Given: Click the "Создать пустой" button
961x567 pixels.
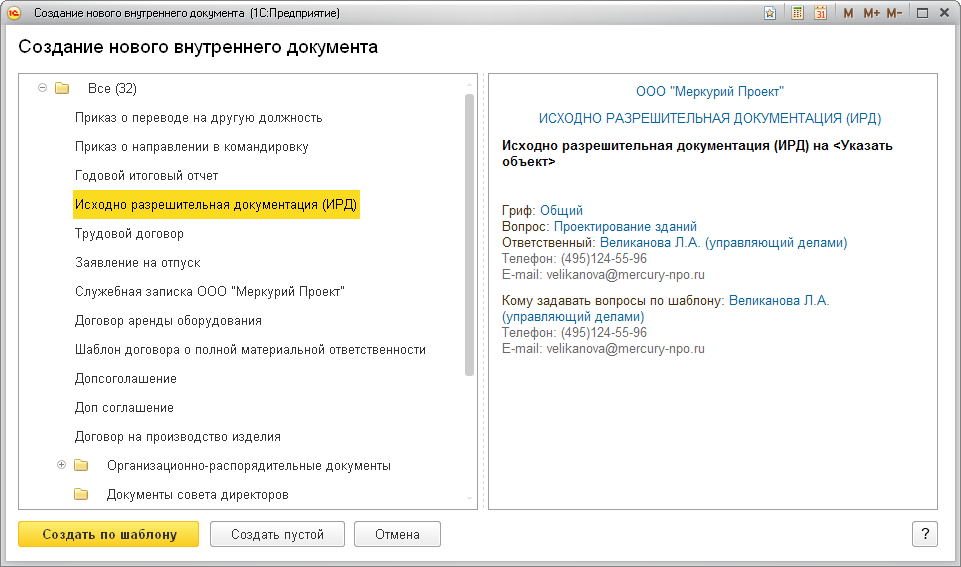Looking at the screenshot, I should coord(277,534).
